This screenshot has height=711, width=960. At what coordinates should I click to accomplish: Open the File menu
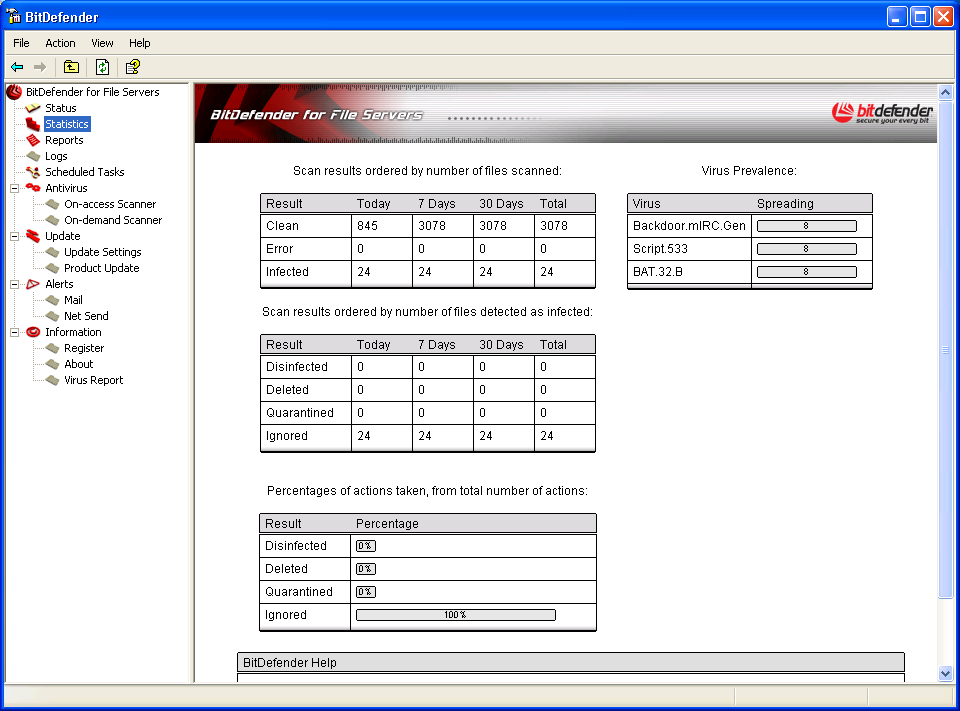click(21, 43)
